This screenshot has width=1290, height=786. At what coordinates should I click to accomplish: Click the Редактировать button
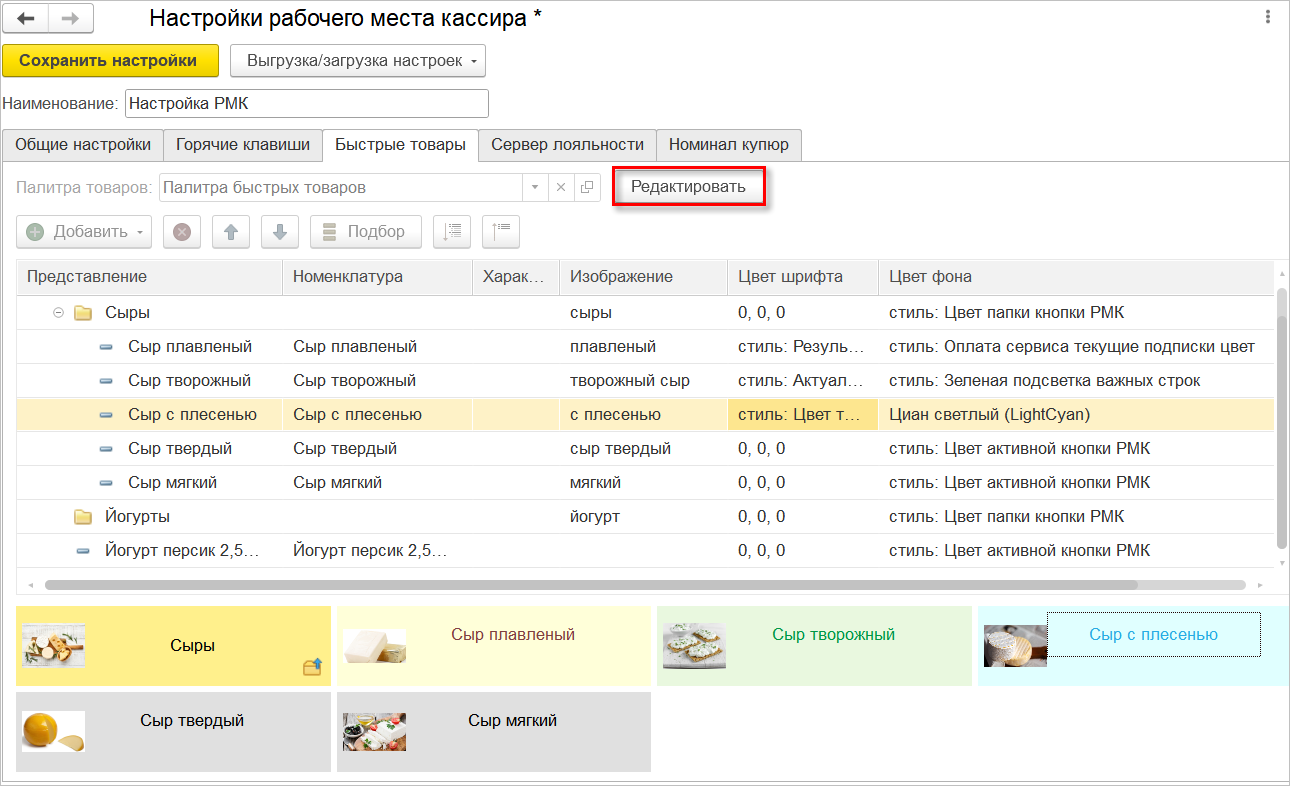(x=688, y=187)
